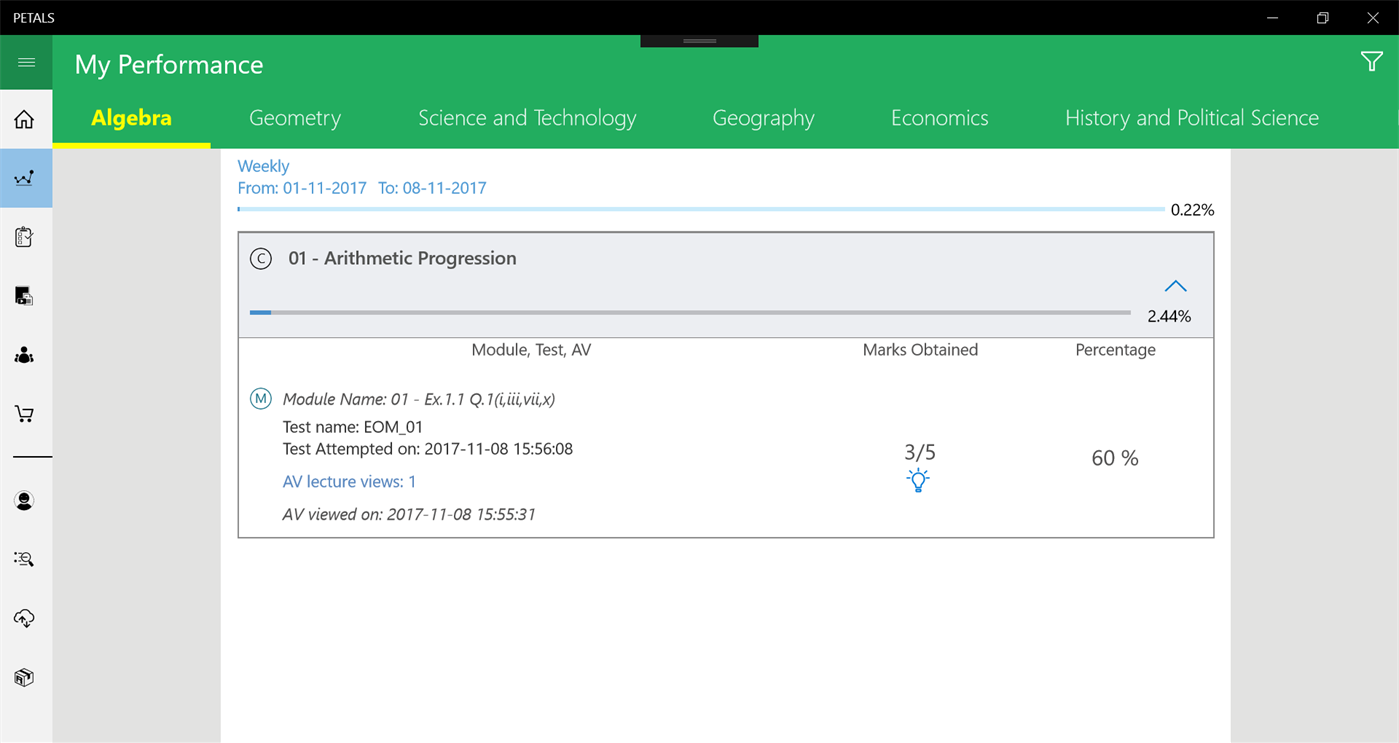1399x743 pixels.
Task: Collapse the Arithmetic Progression chapter details
Action: click(1175, 285)
